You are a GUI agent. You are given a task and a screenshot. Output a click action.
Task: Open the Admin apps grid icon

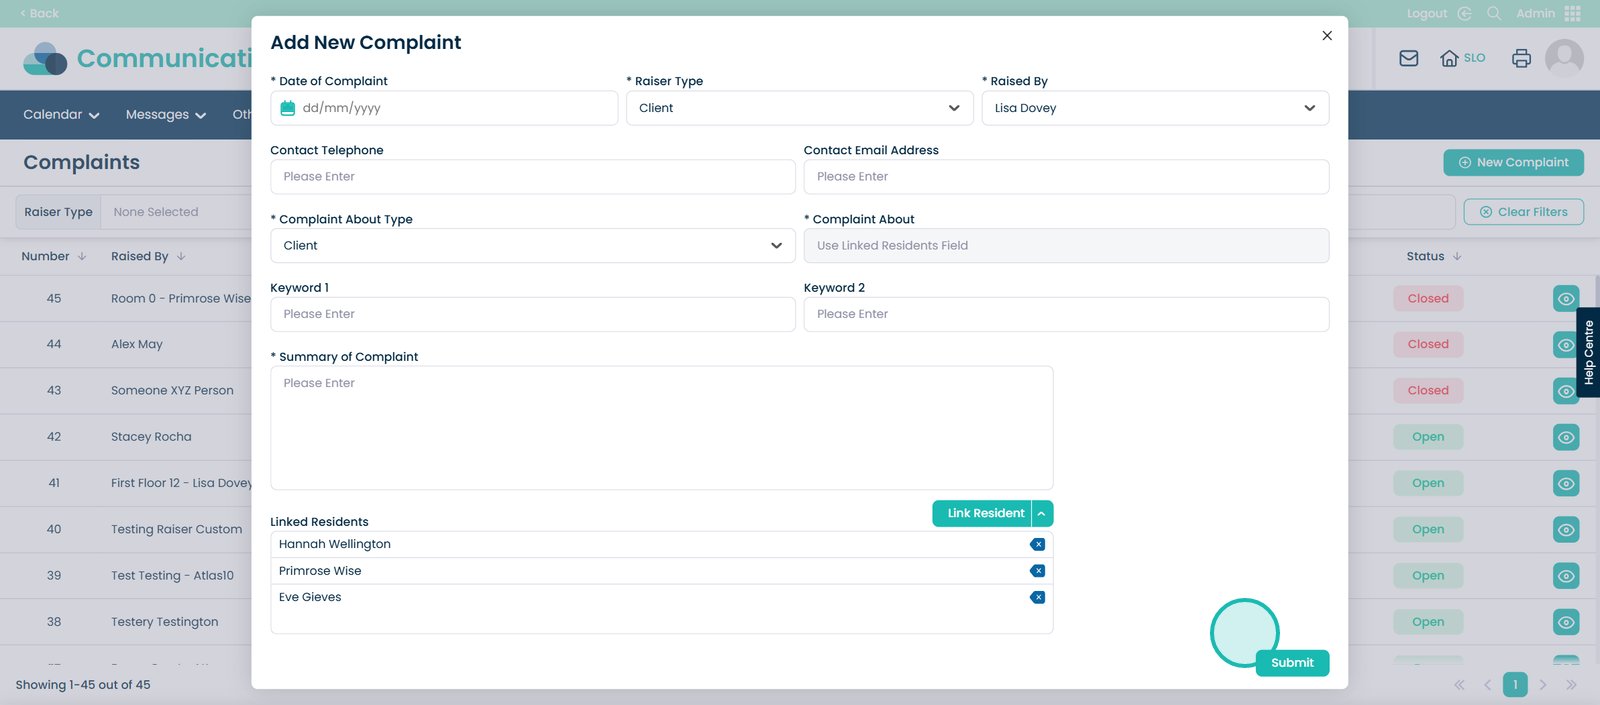click(1572, 13)
